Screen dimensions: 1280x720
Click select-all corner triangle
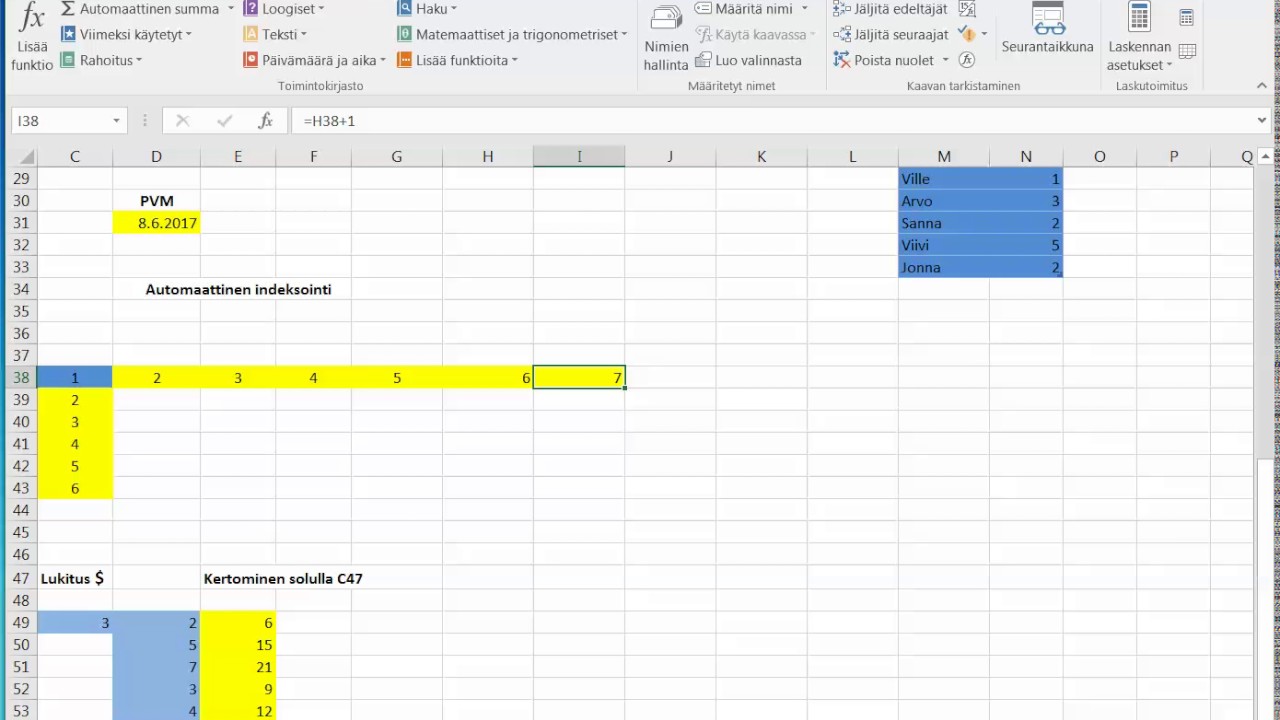(26, 157)
